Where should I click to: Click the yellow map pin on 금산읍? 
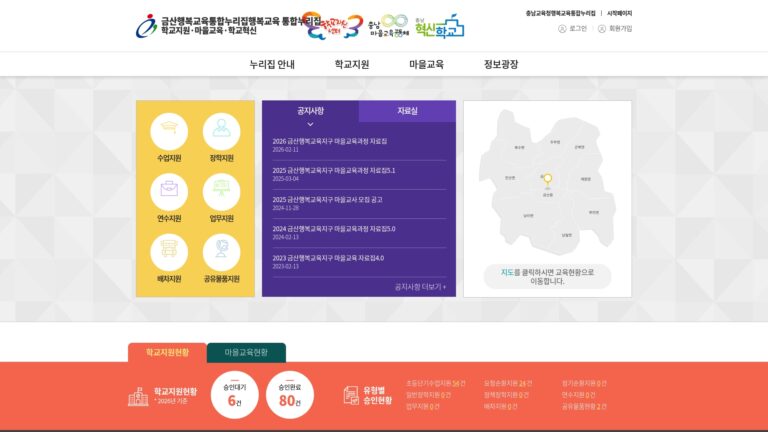tap(548, 179)
